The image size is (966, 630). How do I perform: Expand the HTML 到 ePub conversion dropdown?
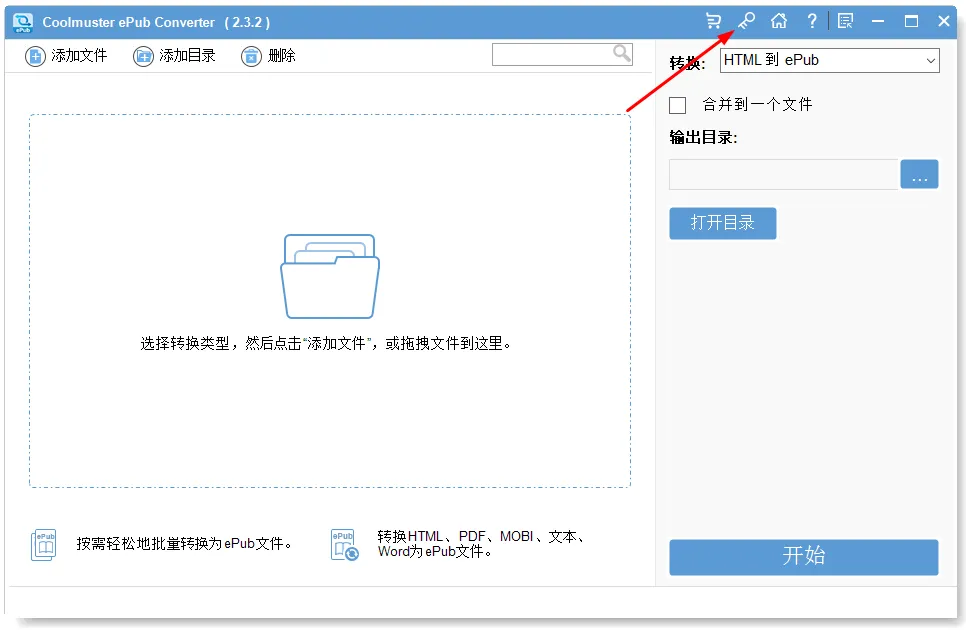coord(829,60)
